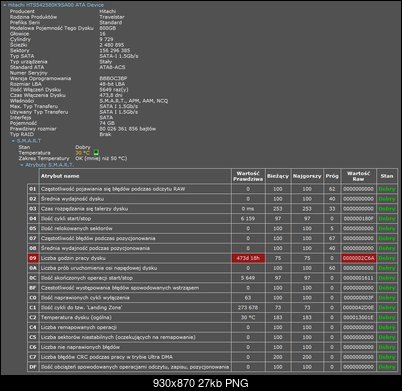Click the green temperature status icon
The image size is (402, 391).
[96, 153]
